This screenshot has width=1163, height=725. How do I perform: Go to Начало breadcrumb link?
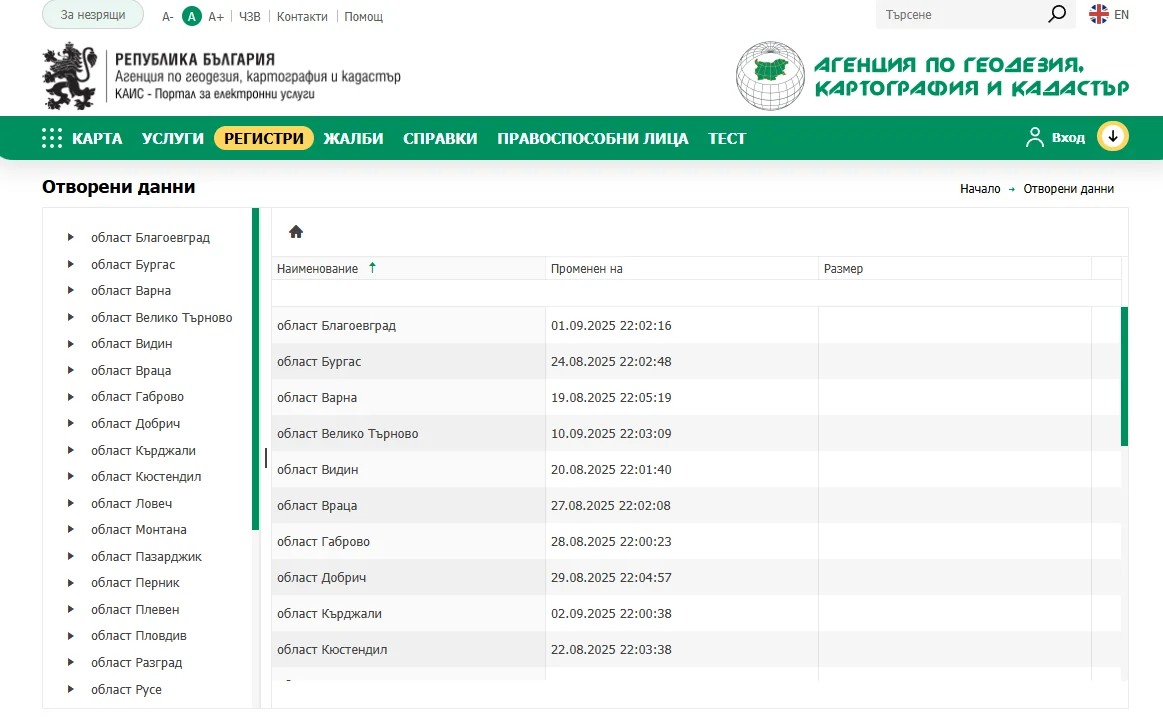coord(980,189)
